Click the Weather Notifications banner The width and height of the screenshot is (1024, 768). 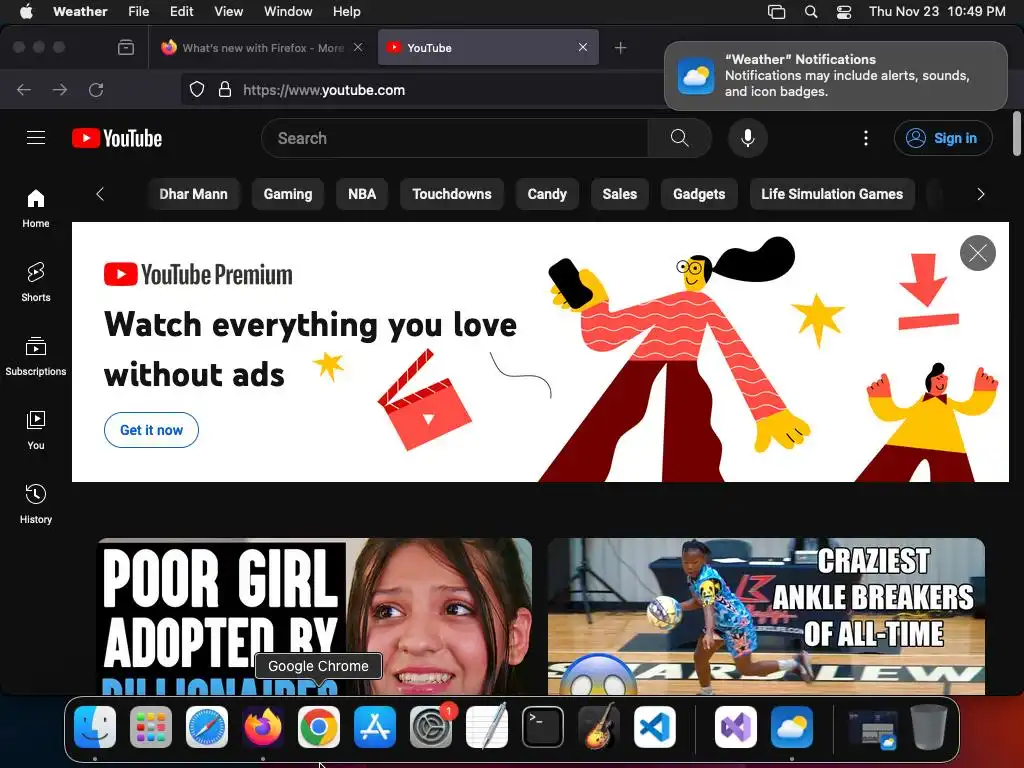(x=836, y=76)
